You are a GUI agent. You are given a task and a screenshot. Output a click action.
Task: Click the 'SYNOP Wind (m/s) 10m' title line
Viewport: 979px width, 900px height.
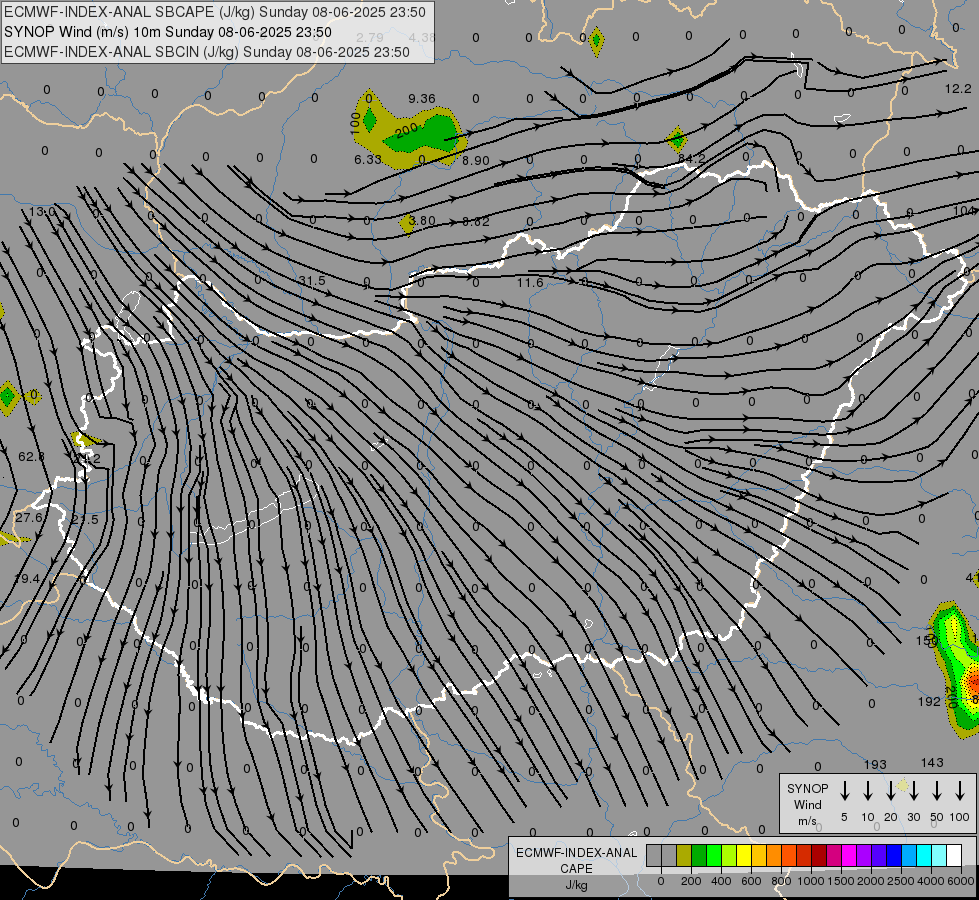(x=167, y=32)
